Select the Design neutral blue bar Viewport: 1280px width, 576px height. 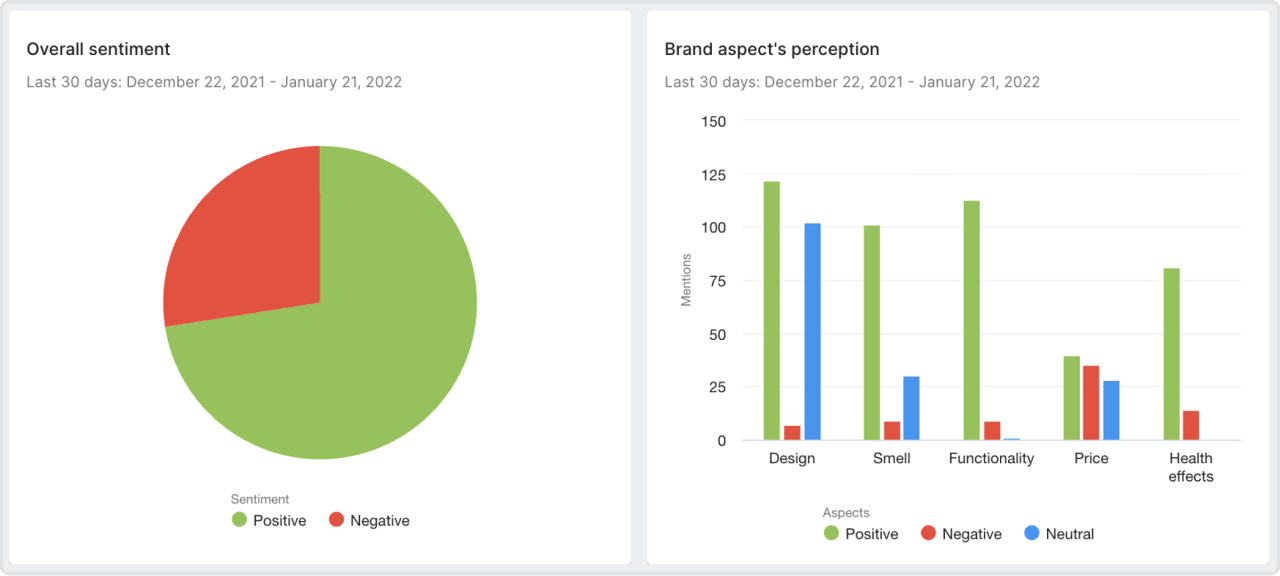tap(812, 332)
